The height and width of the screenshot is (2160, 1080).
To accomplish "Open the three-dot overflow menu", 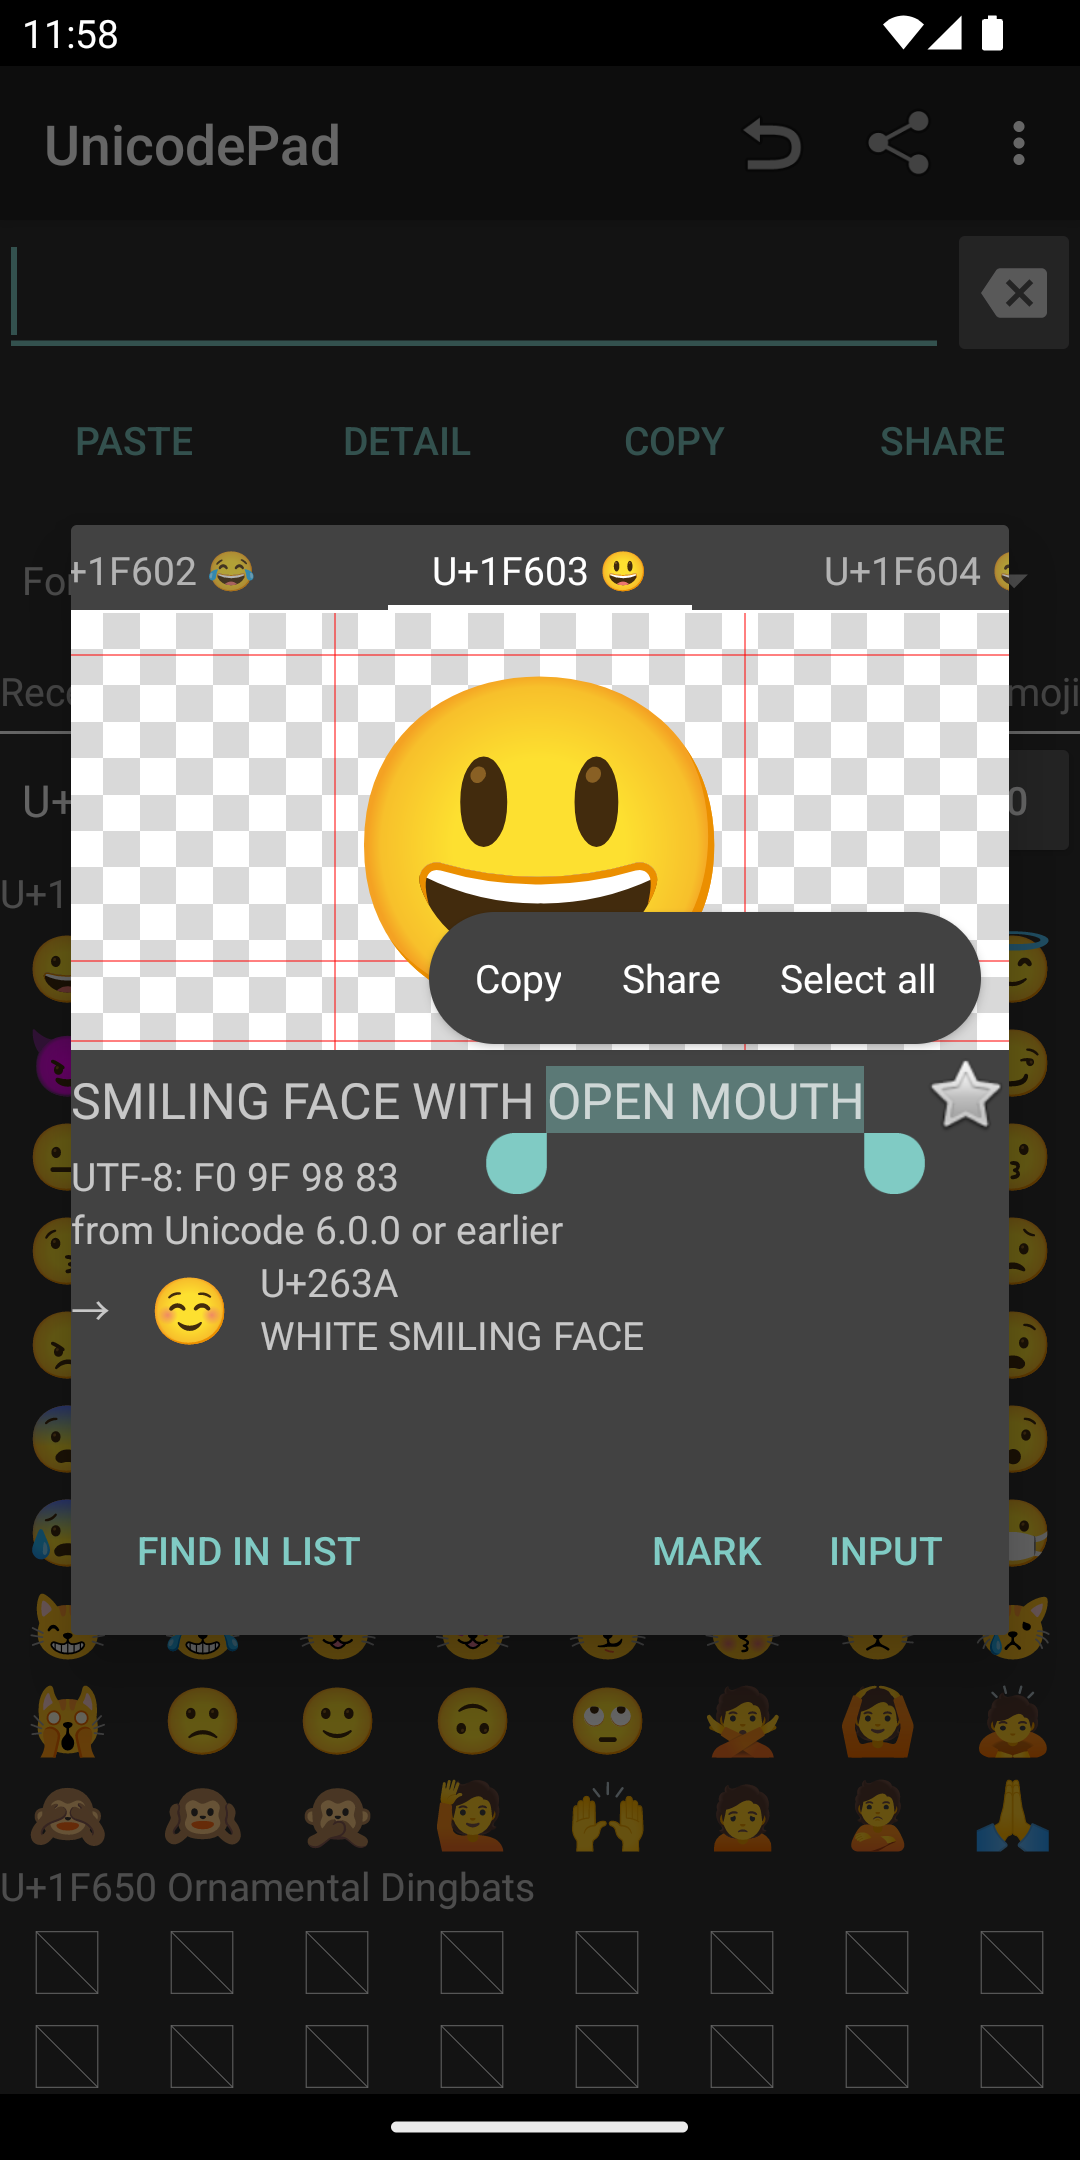I will pos(1018,144).
